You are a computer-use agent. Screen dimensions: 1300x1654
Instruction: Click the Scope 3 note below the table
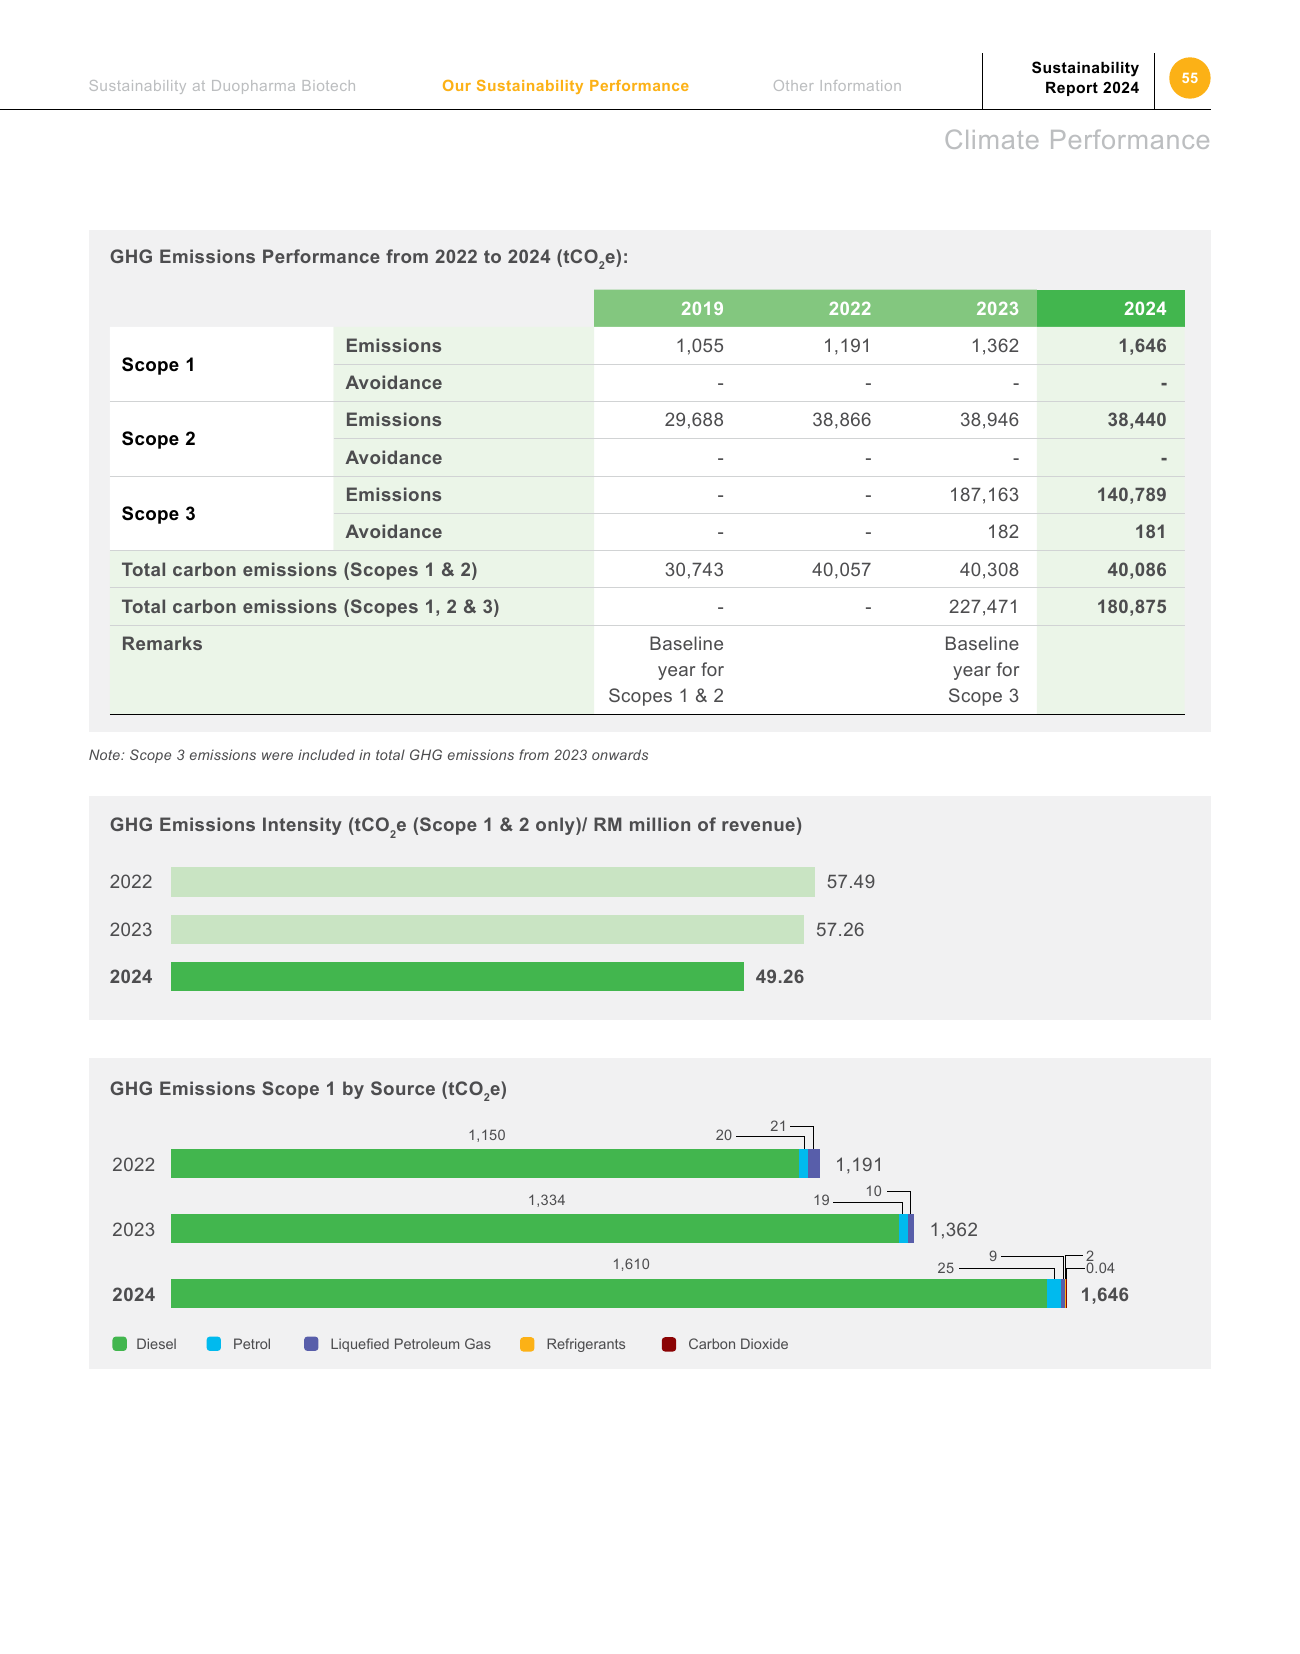(368, 755)
